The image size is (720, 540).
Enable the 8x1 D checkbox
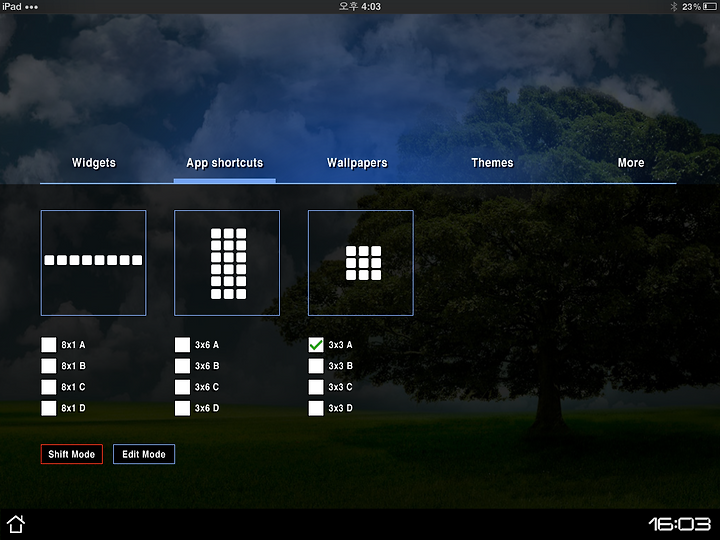pyautogui.click(x=49, y=408)
